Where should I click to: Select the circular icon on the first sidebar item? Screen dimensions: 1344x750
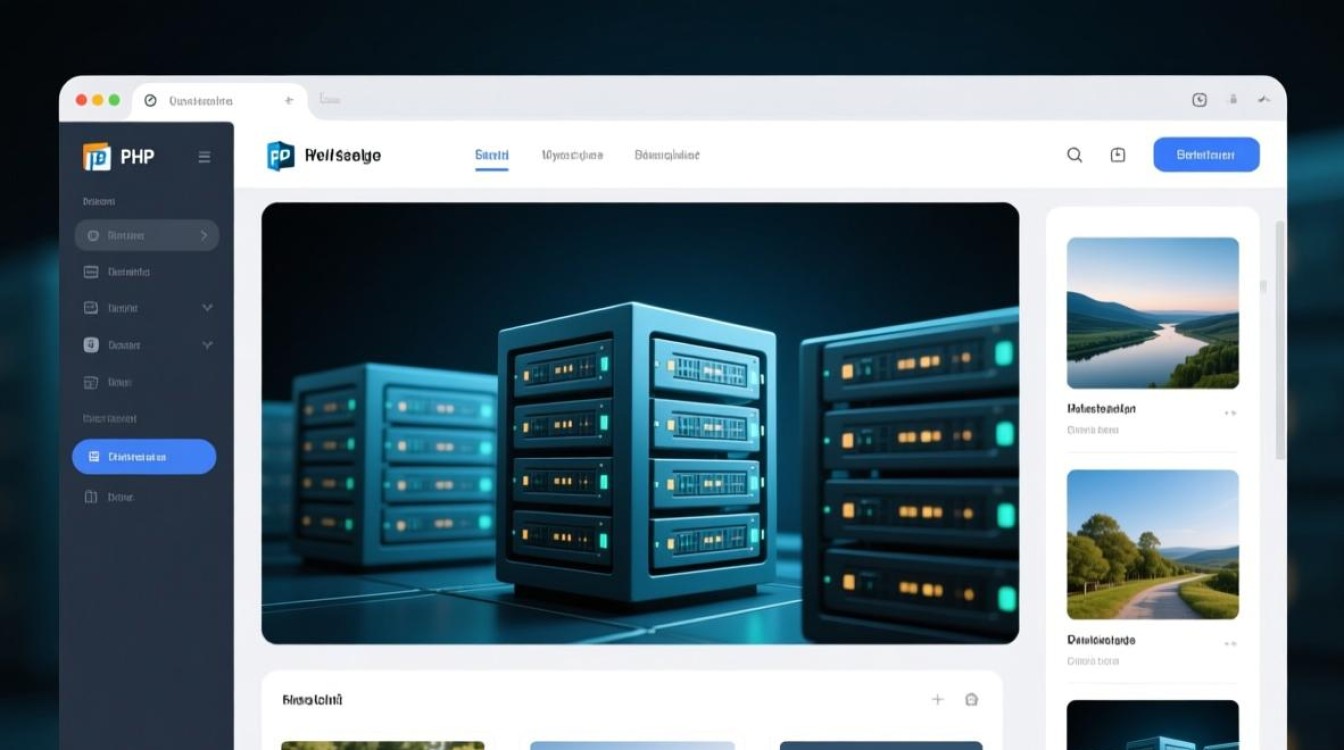93,235
